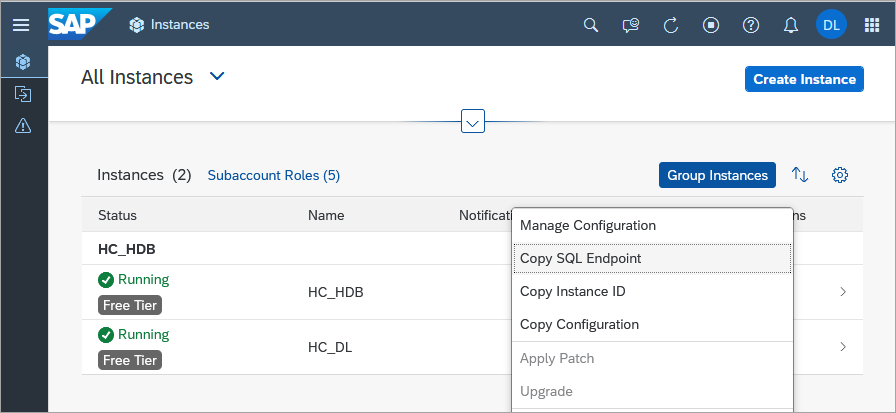Select the Apply Patch menu entry
Screen dimensions: 896x413
pyautogui.click(x=653, y=359)
